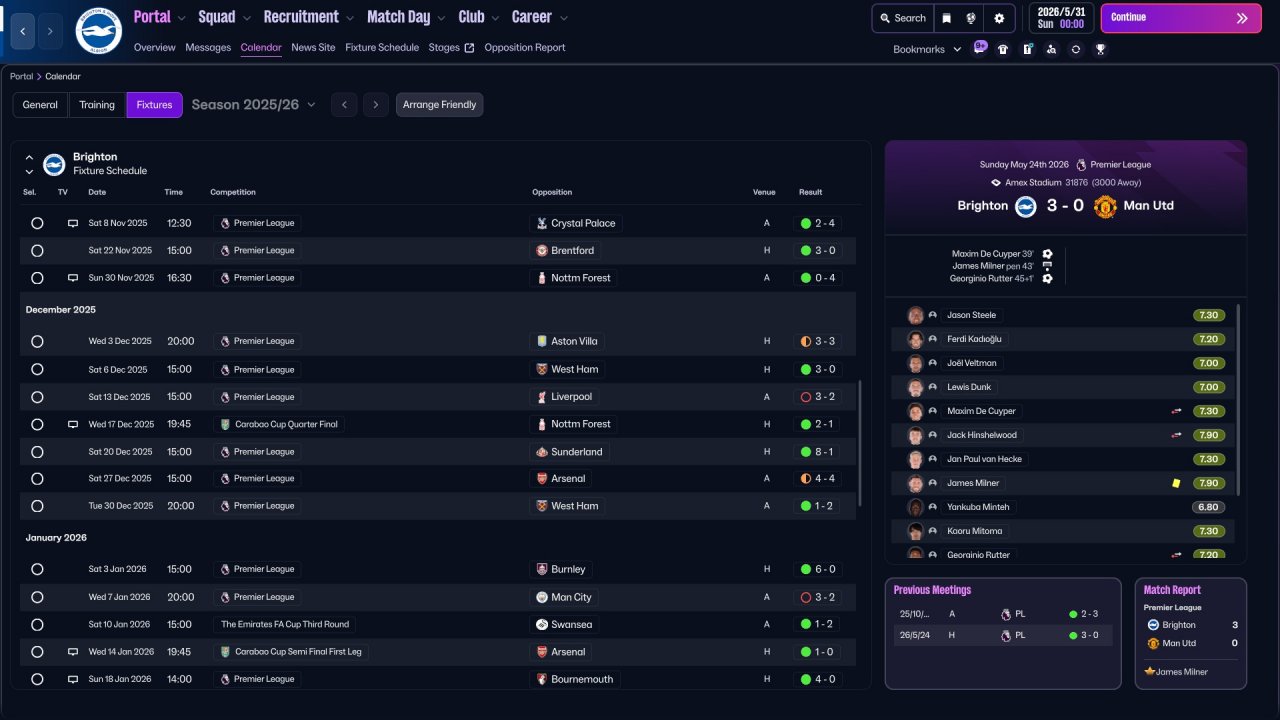Open the settings gear icon
The width and height of the screenshot is (1280, 720).
click(x=999, y=18)
